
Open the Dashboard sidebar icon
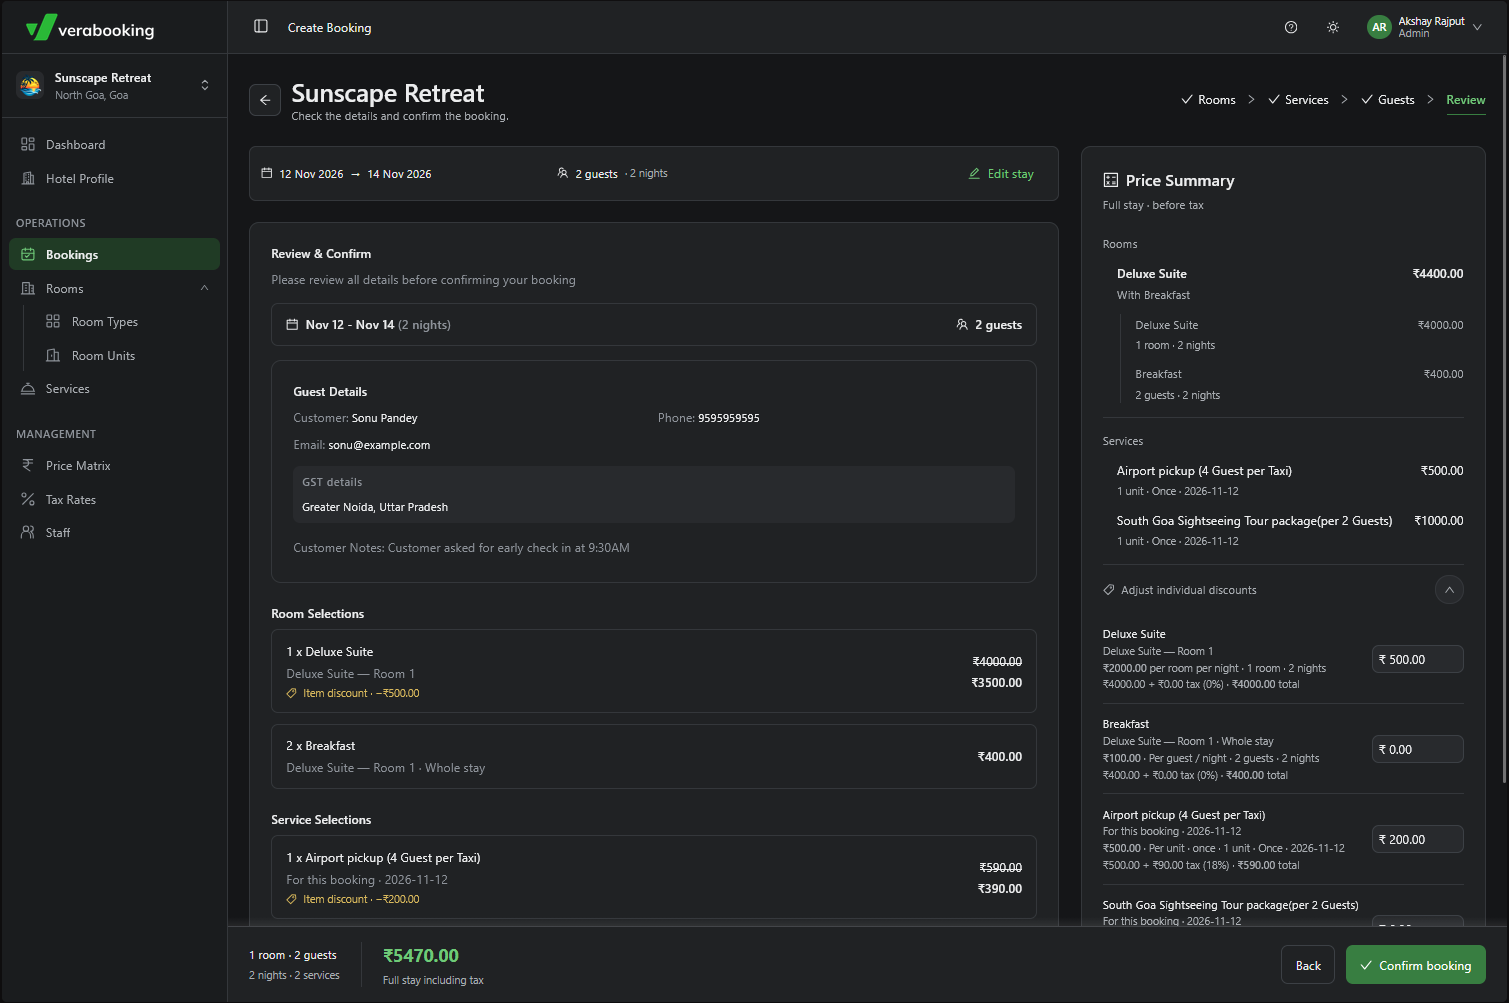(x=28, y=145)
